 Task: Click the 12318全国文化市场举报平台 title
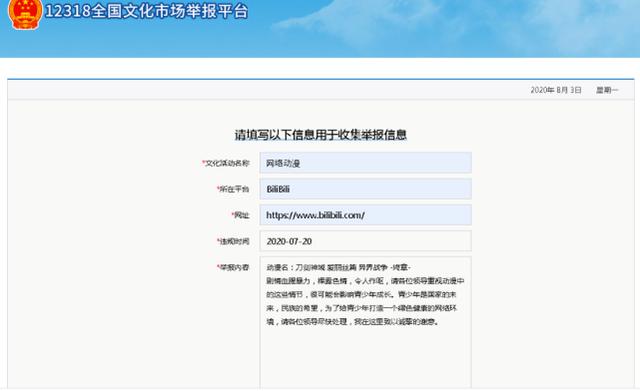[x=147, y=11]
